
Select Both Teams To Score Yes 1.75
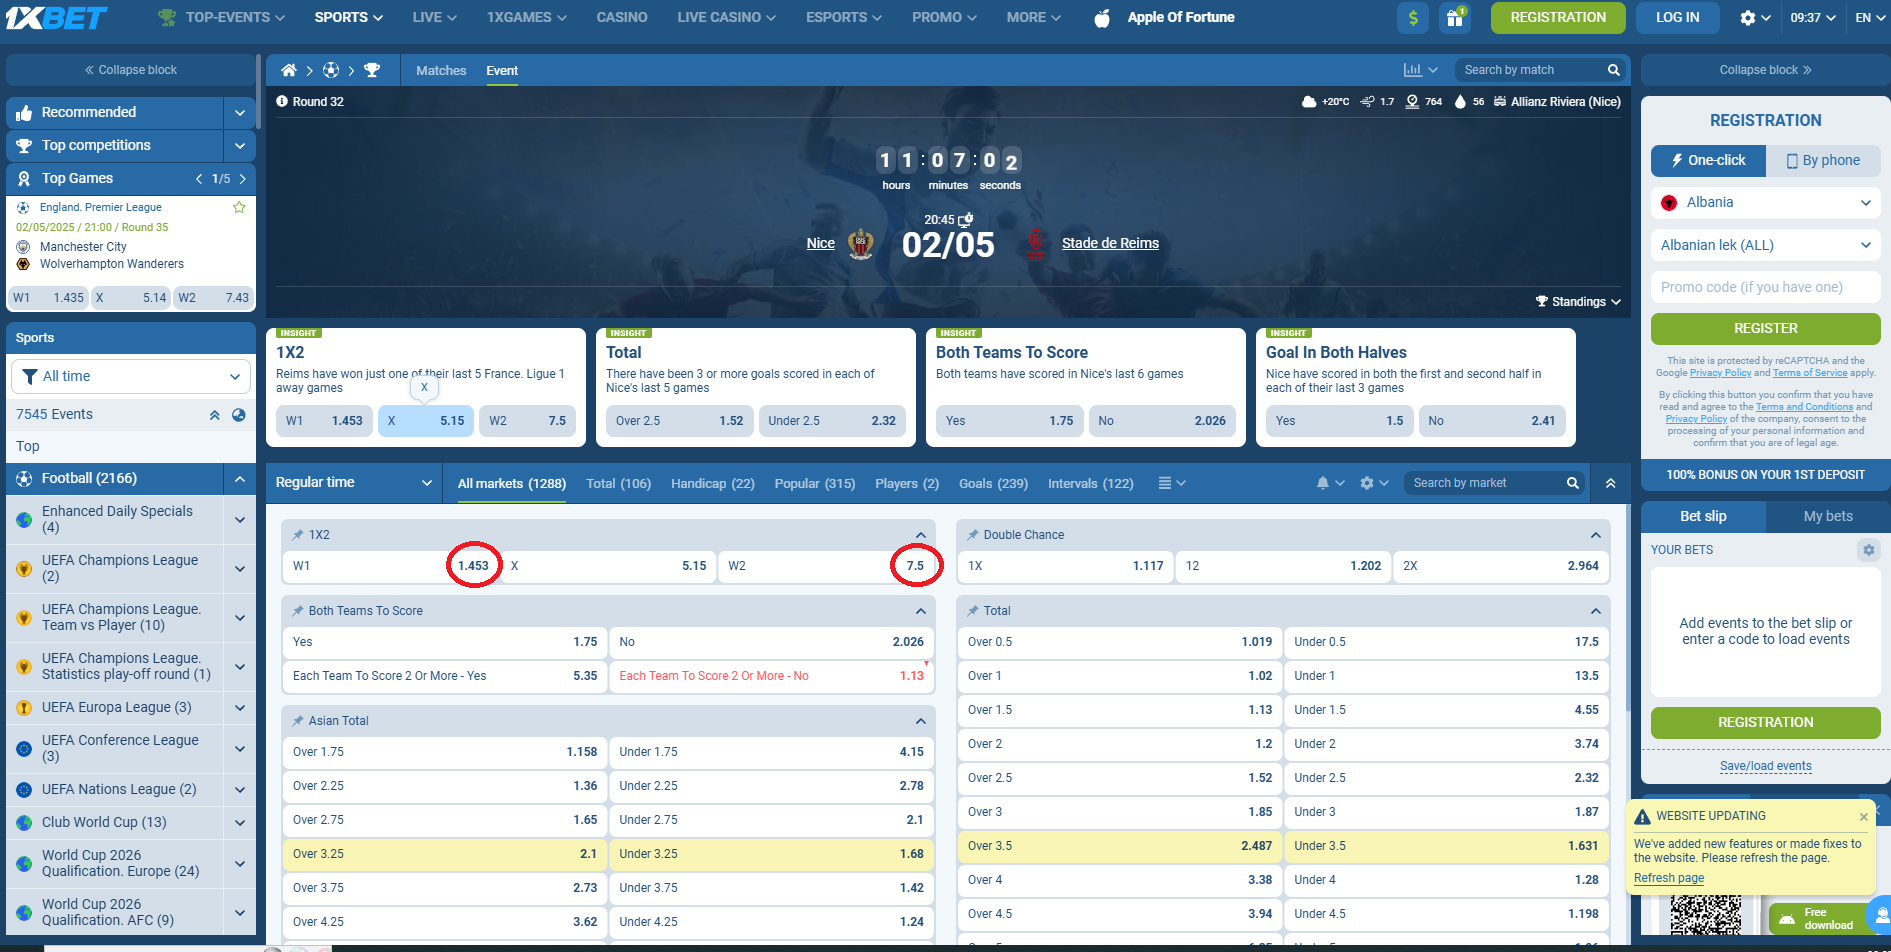[444, 642]
